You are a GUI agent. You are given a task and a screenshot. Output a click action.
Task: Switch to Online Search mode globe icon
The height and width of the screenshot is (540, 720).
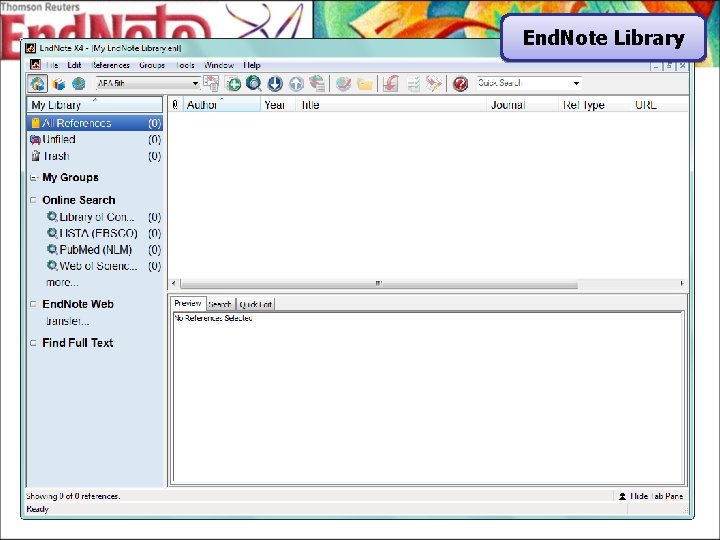coord(79,84)
